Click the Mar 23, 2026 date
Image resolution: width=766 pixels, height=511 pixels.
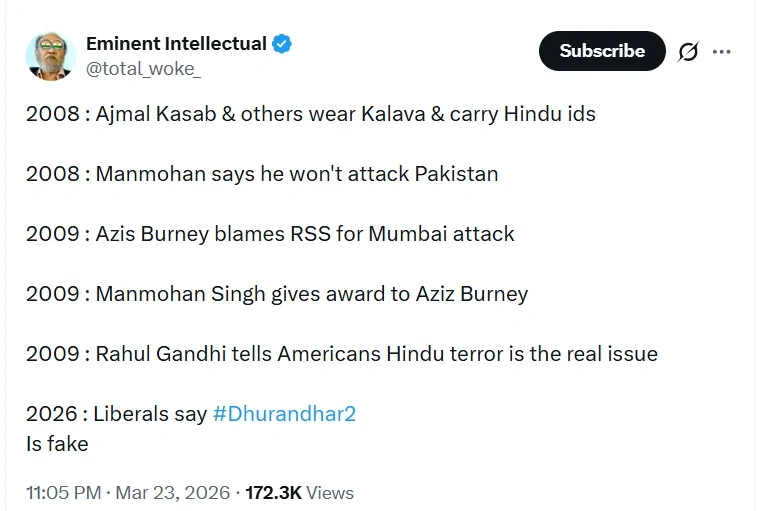click(x=171, y=492)
